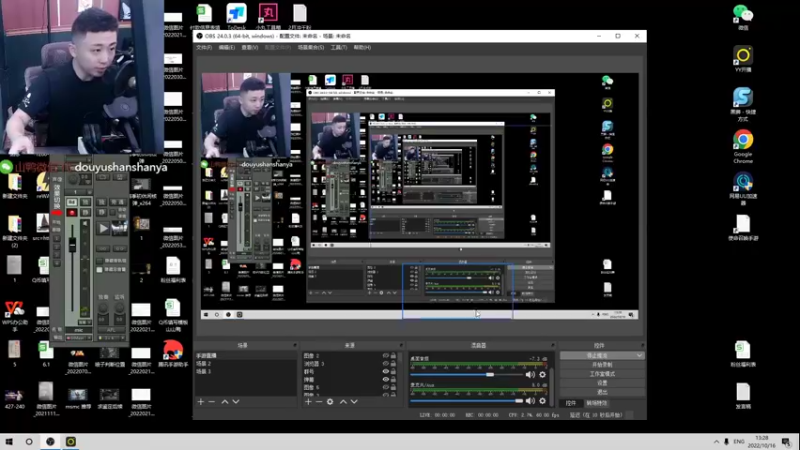Image resolution: width=800 pixels, height=450 pixels.
Task: Open AFL output dropdown in sound card panel
Action: pyautogui.click(x=111, y=338)
